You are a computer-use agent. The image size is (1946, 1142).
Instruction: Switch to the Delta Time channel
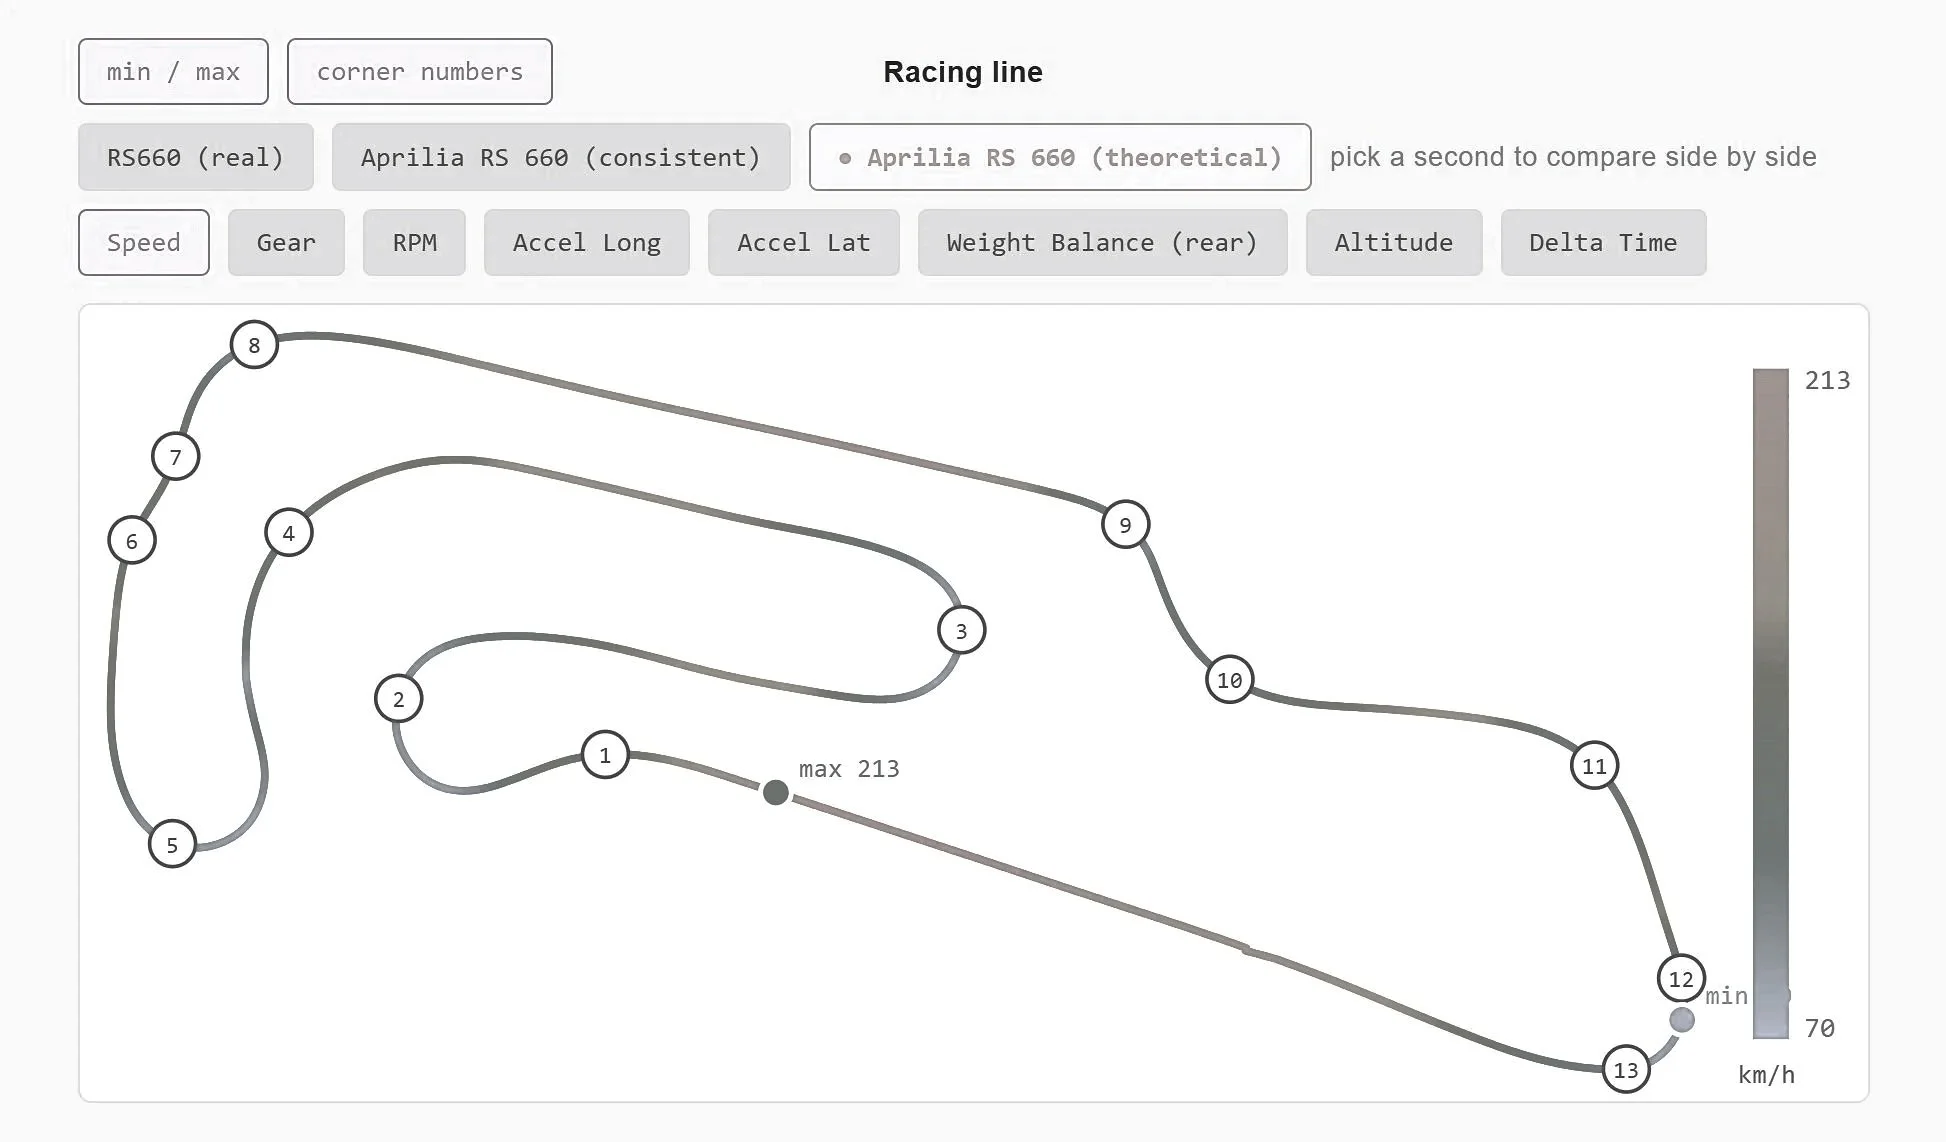tap(1603, 242)
